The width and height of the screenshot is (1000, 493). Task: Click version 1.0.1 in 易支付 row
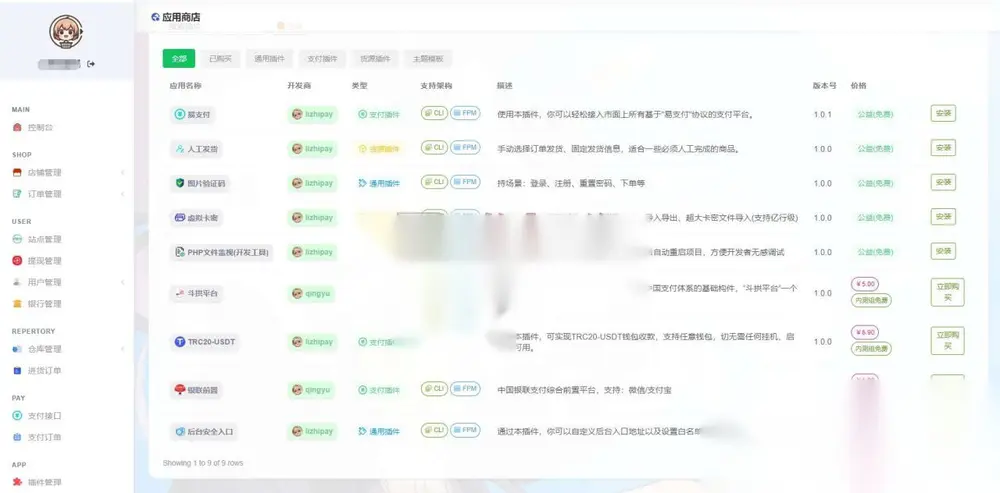[823, 115]
